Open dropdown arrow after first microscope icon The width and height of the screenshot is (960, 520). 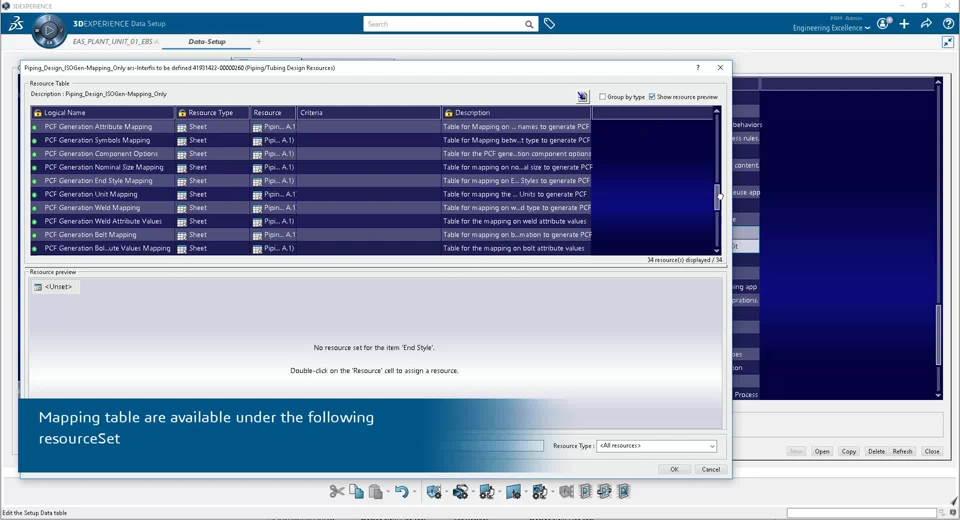point(500,492)
